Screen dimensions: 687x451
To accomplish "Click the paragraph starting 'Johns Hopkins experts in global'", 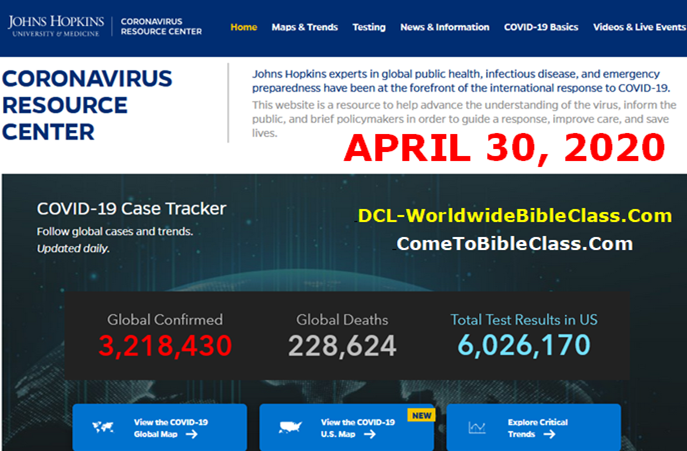I will [x=461, y=81].
